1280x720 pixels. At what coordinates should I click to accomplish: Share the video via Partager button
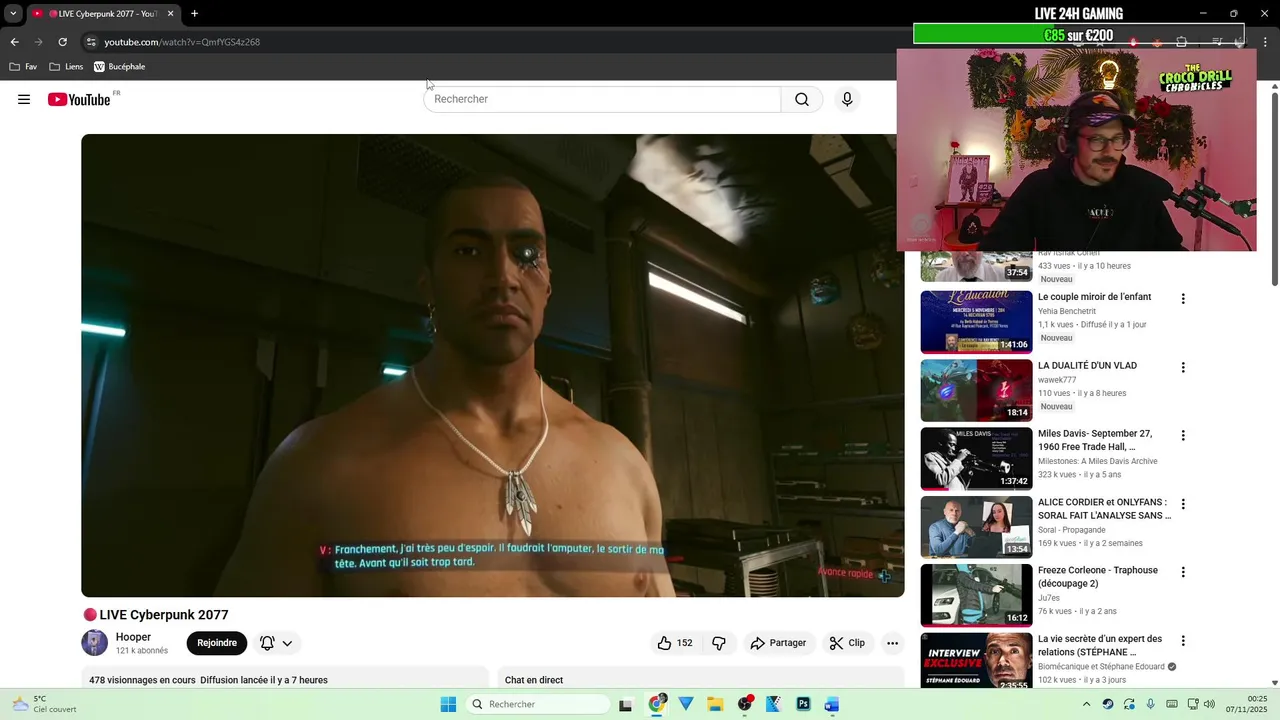pyautogui.click(x=778, y=643)
